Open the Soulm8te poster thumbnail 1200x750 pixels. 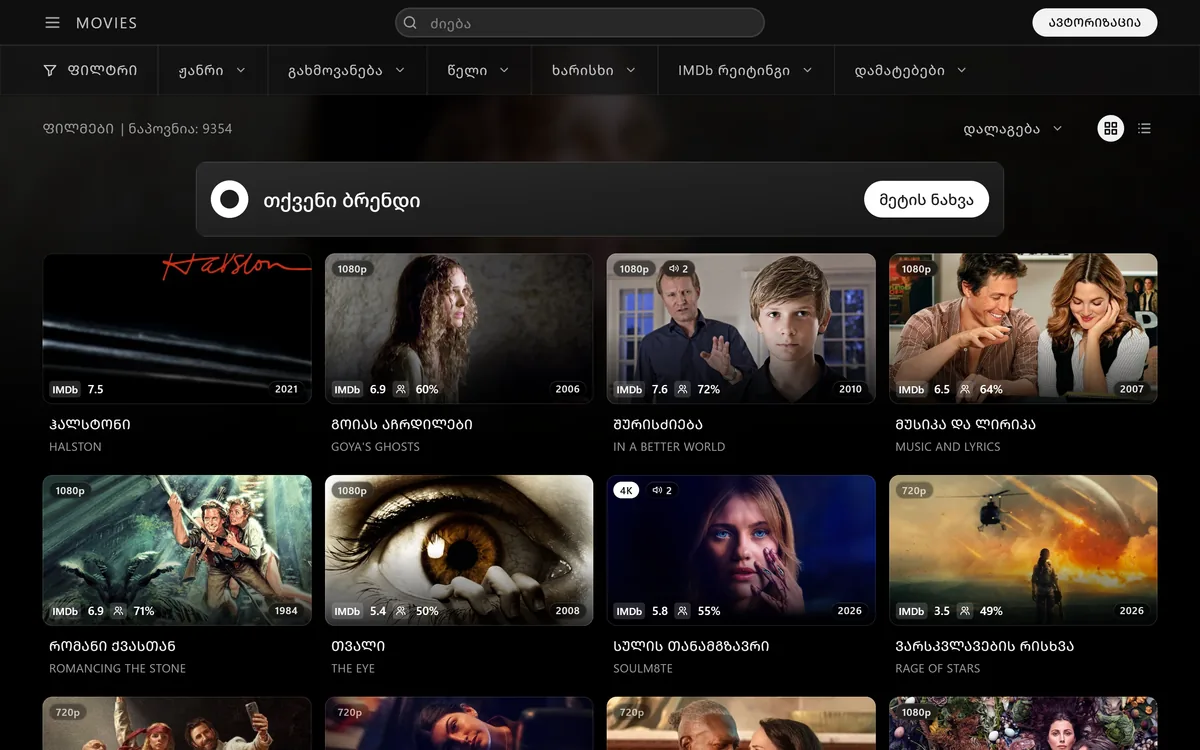click(x=741, y=550)
